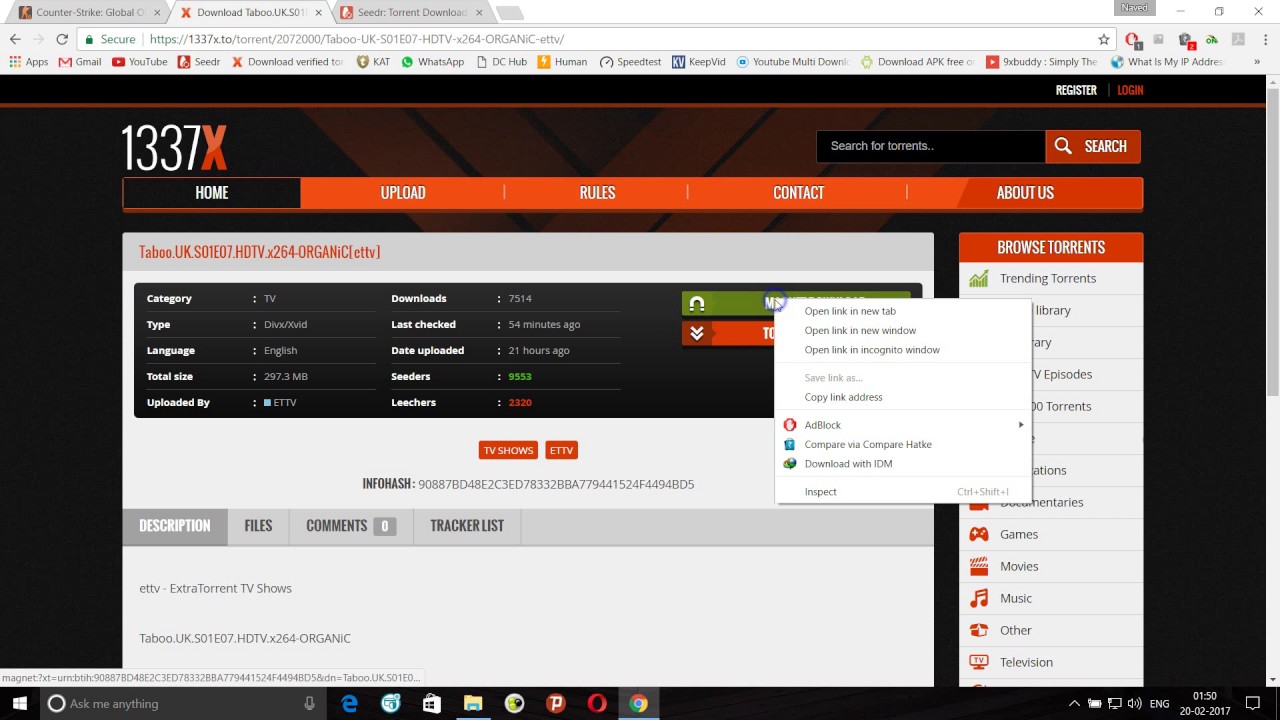Open Microsoft Edge from the taskbar
The image size is (1280, 720).
[x=349, y=704]
